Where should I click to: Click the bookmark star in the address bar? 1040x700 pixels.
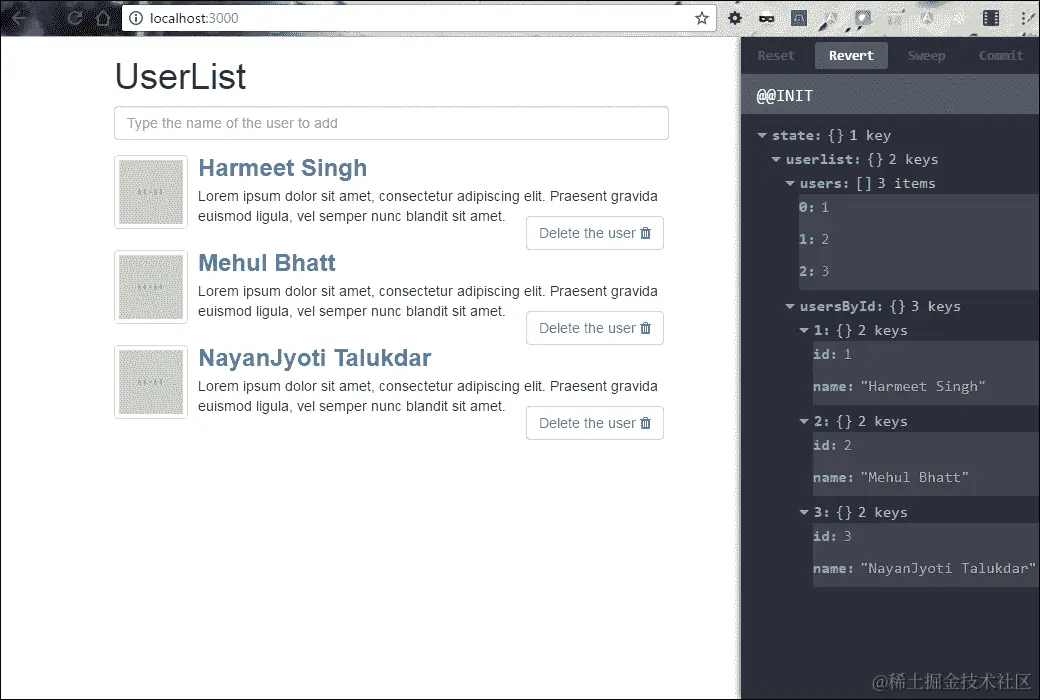(x=701, y=18)
